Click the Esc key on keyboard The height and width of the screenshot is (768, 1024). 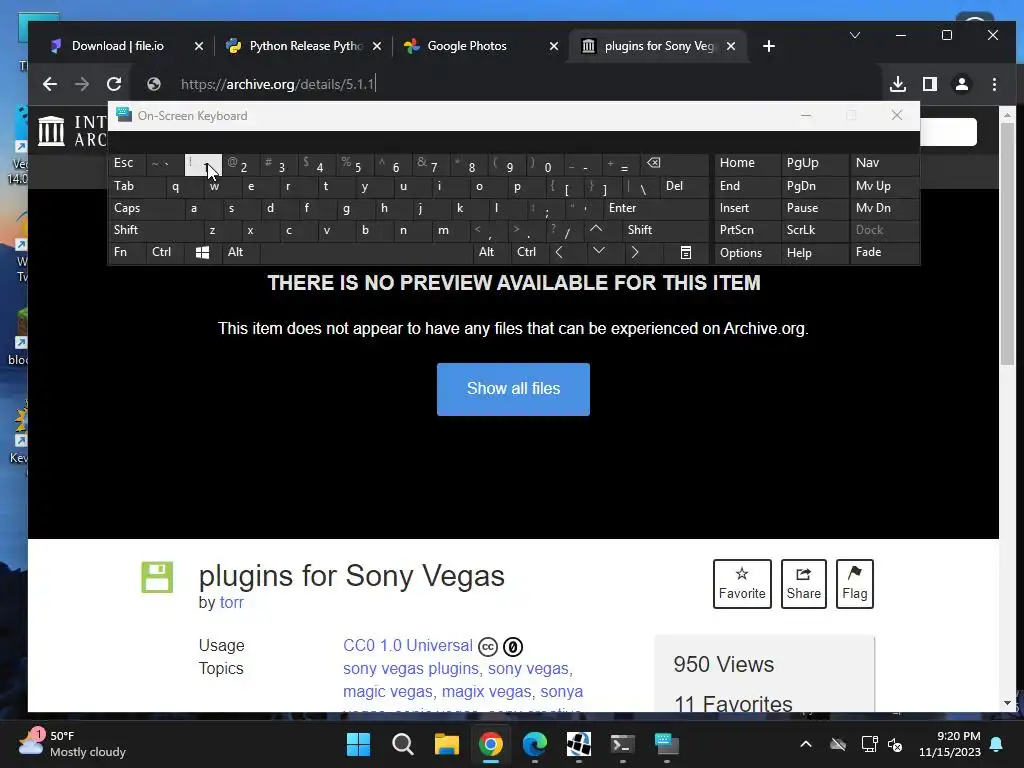pyautogui.click(x=127, y=163)
